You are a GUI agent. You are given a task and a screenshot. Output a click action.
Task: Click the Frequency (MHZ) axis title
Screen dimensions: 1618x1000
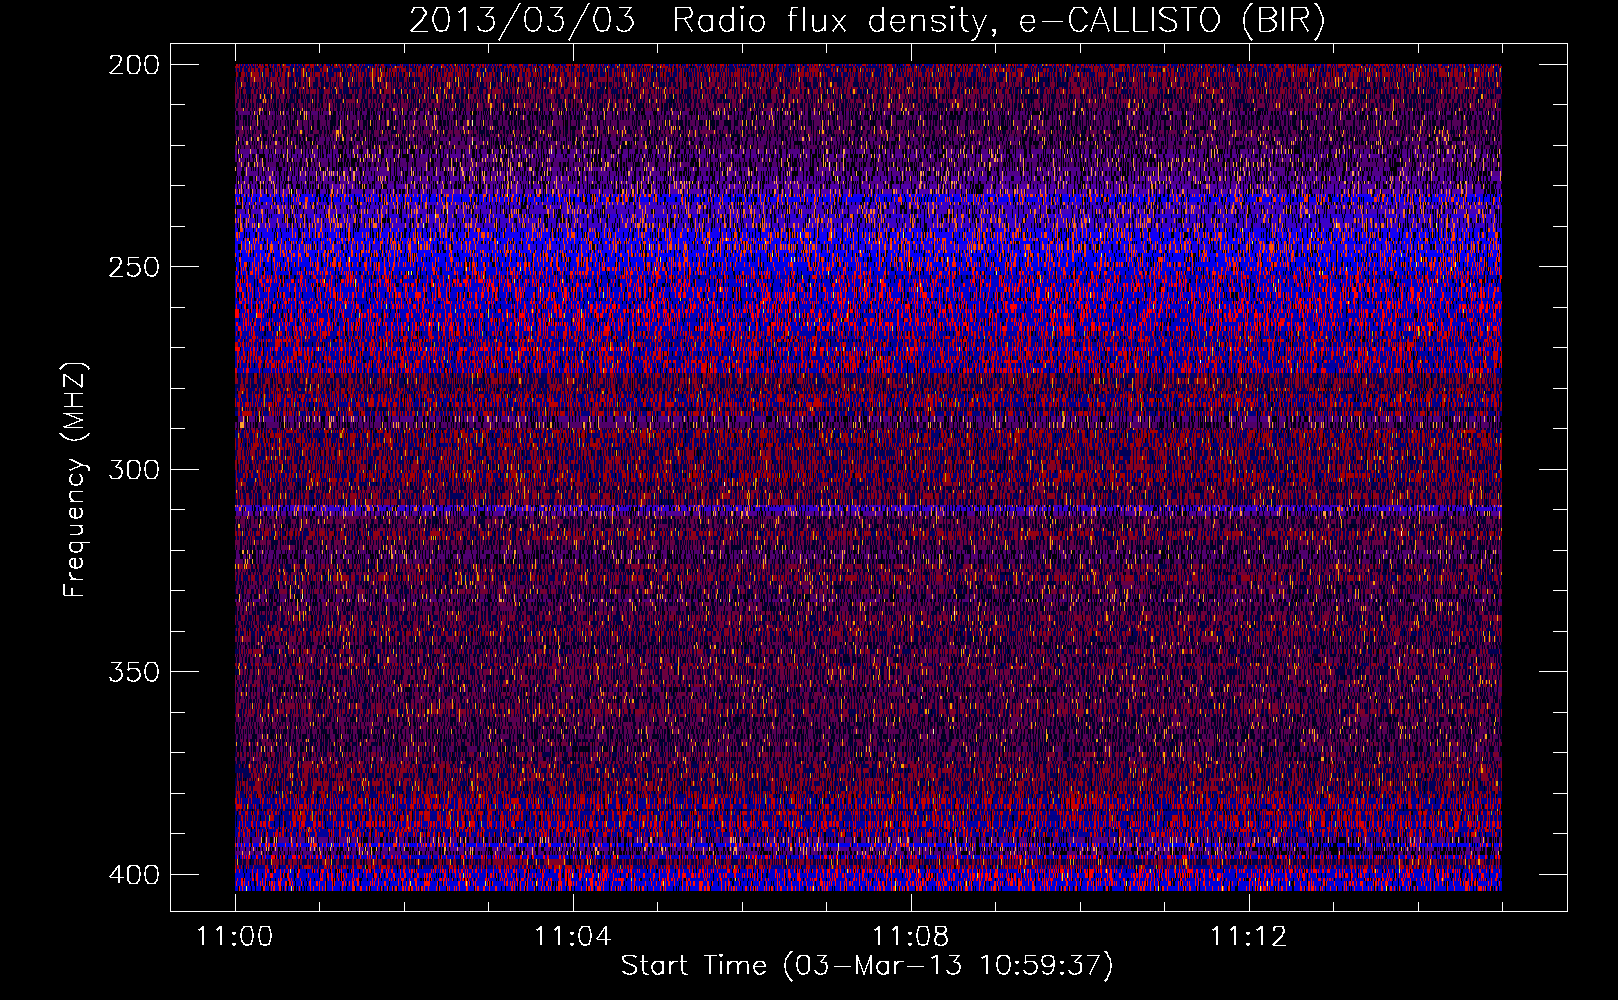pos(75,479)
